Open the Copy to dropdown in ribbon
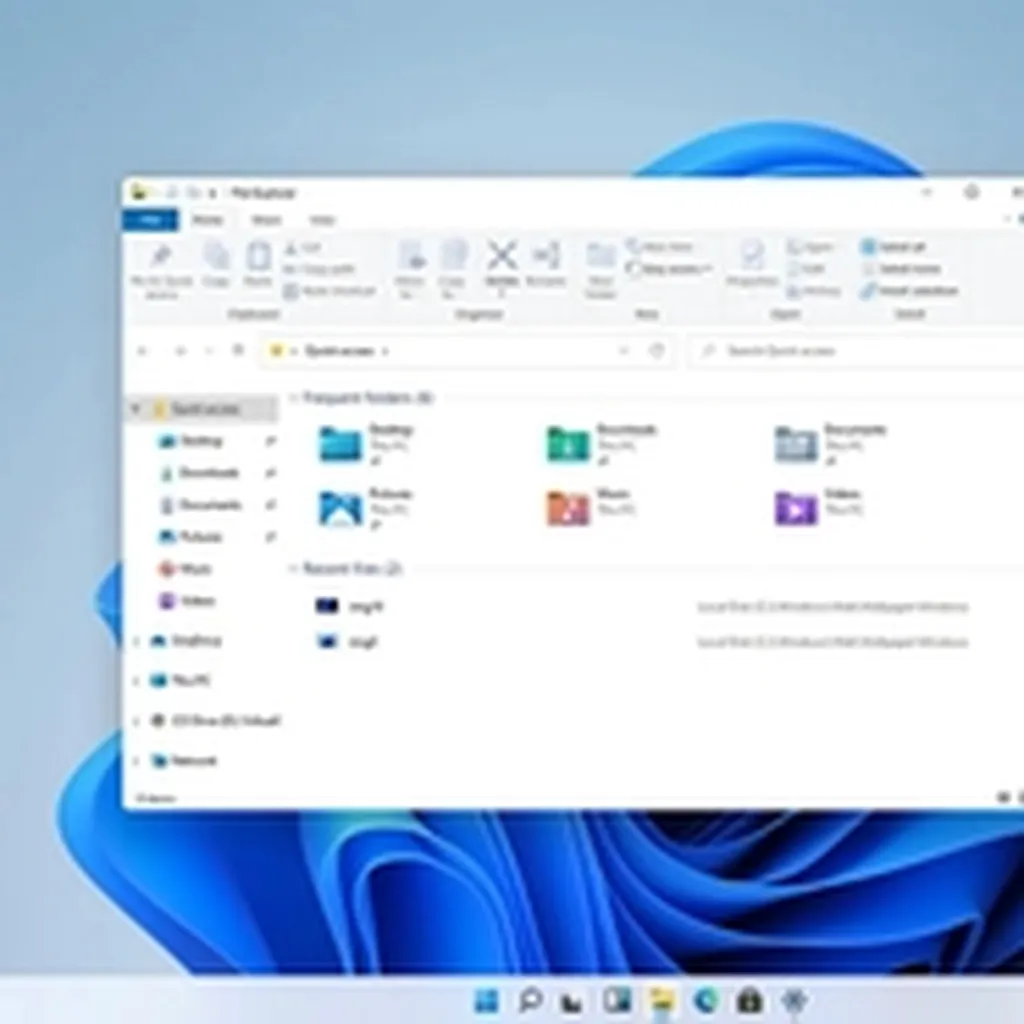Image resolution: width=1024 pixels, height=1024 pixels. (x=452, y=270)
